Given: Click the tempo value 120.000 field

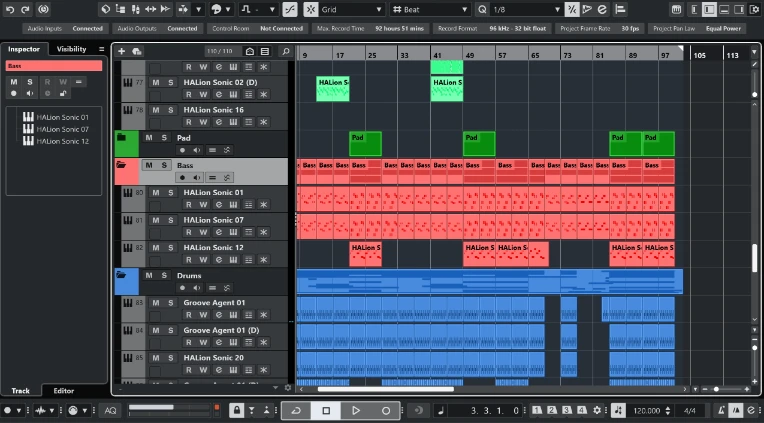Looking at the screenshot, I should (x=647, y=410).
